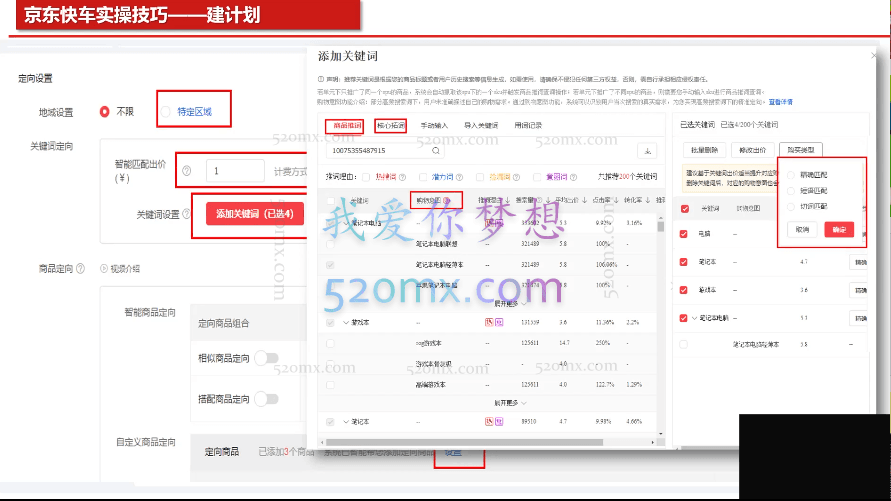This screenshot has height=501, width=891.
Task: Click 取消 in the match type popup
Action: 802,229
